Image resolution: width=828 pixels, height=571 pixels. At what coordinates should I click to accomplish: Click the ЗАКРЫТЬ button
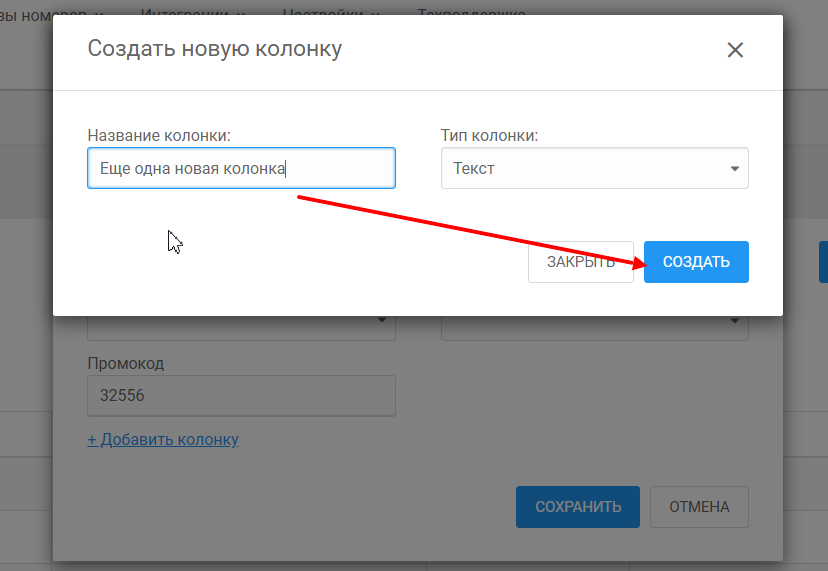[x=581, y=262]
